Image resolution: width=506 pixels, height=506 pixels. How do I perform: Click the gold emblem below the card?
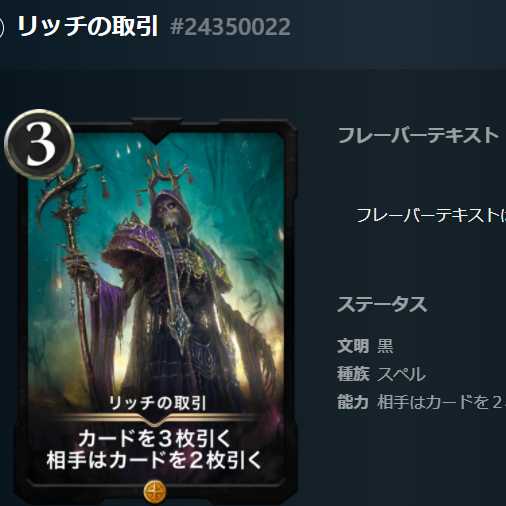(155, 491)
